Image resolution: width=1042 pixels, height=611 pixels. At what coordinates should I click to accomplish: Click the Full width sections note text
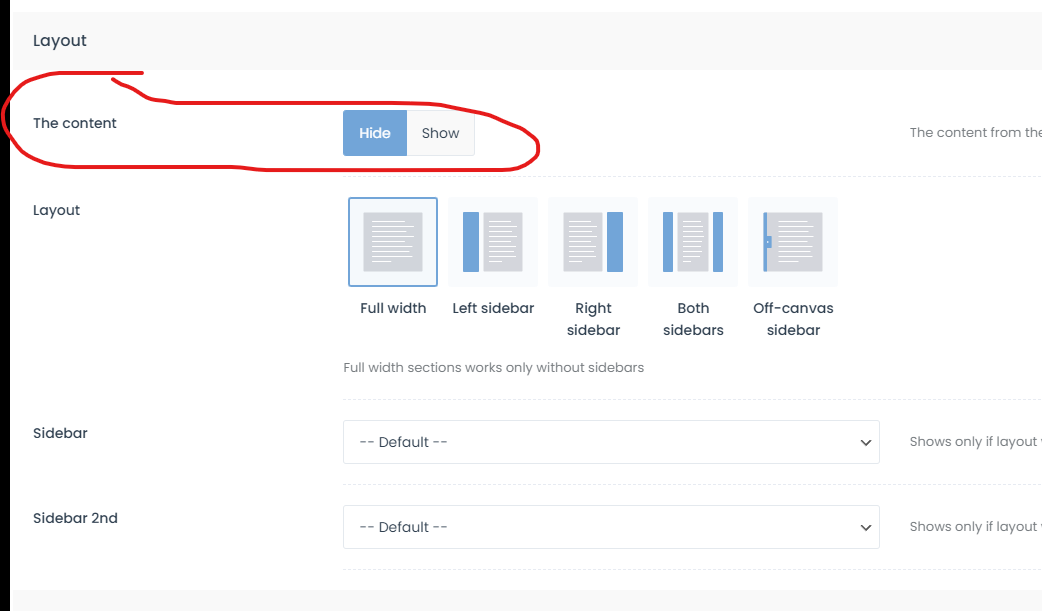coord(493,367)
